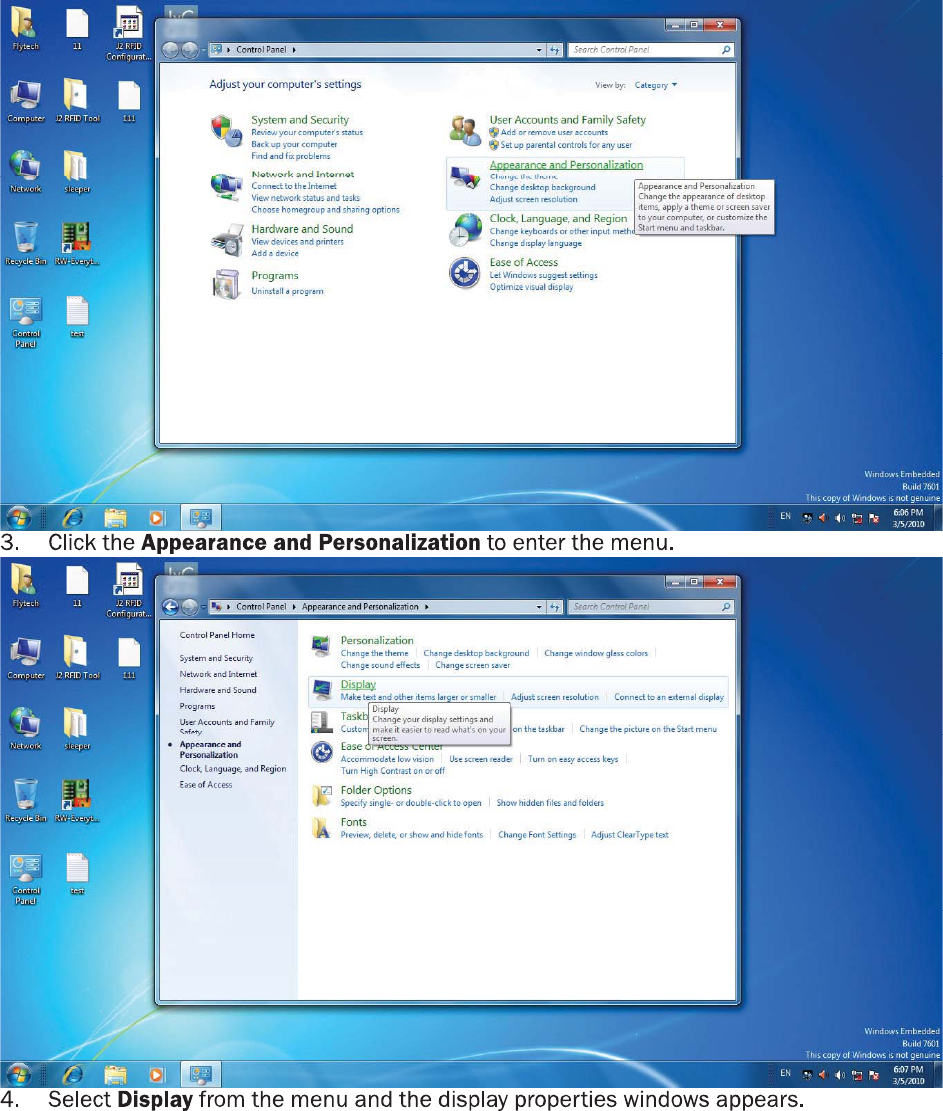This screenshot has width=943, height=1111.
Task: Click Change sound effects
Action: [x=380, y=665]
